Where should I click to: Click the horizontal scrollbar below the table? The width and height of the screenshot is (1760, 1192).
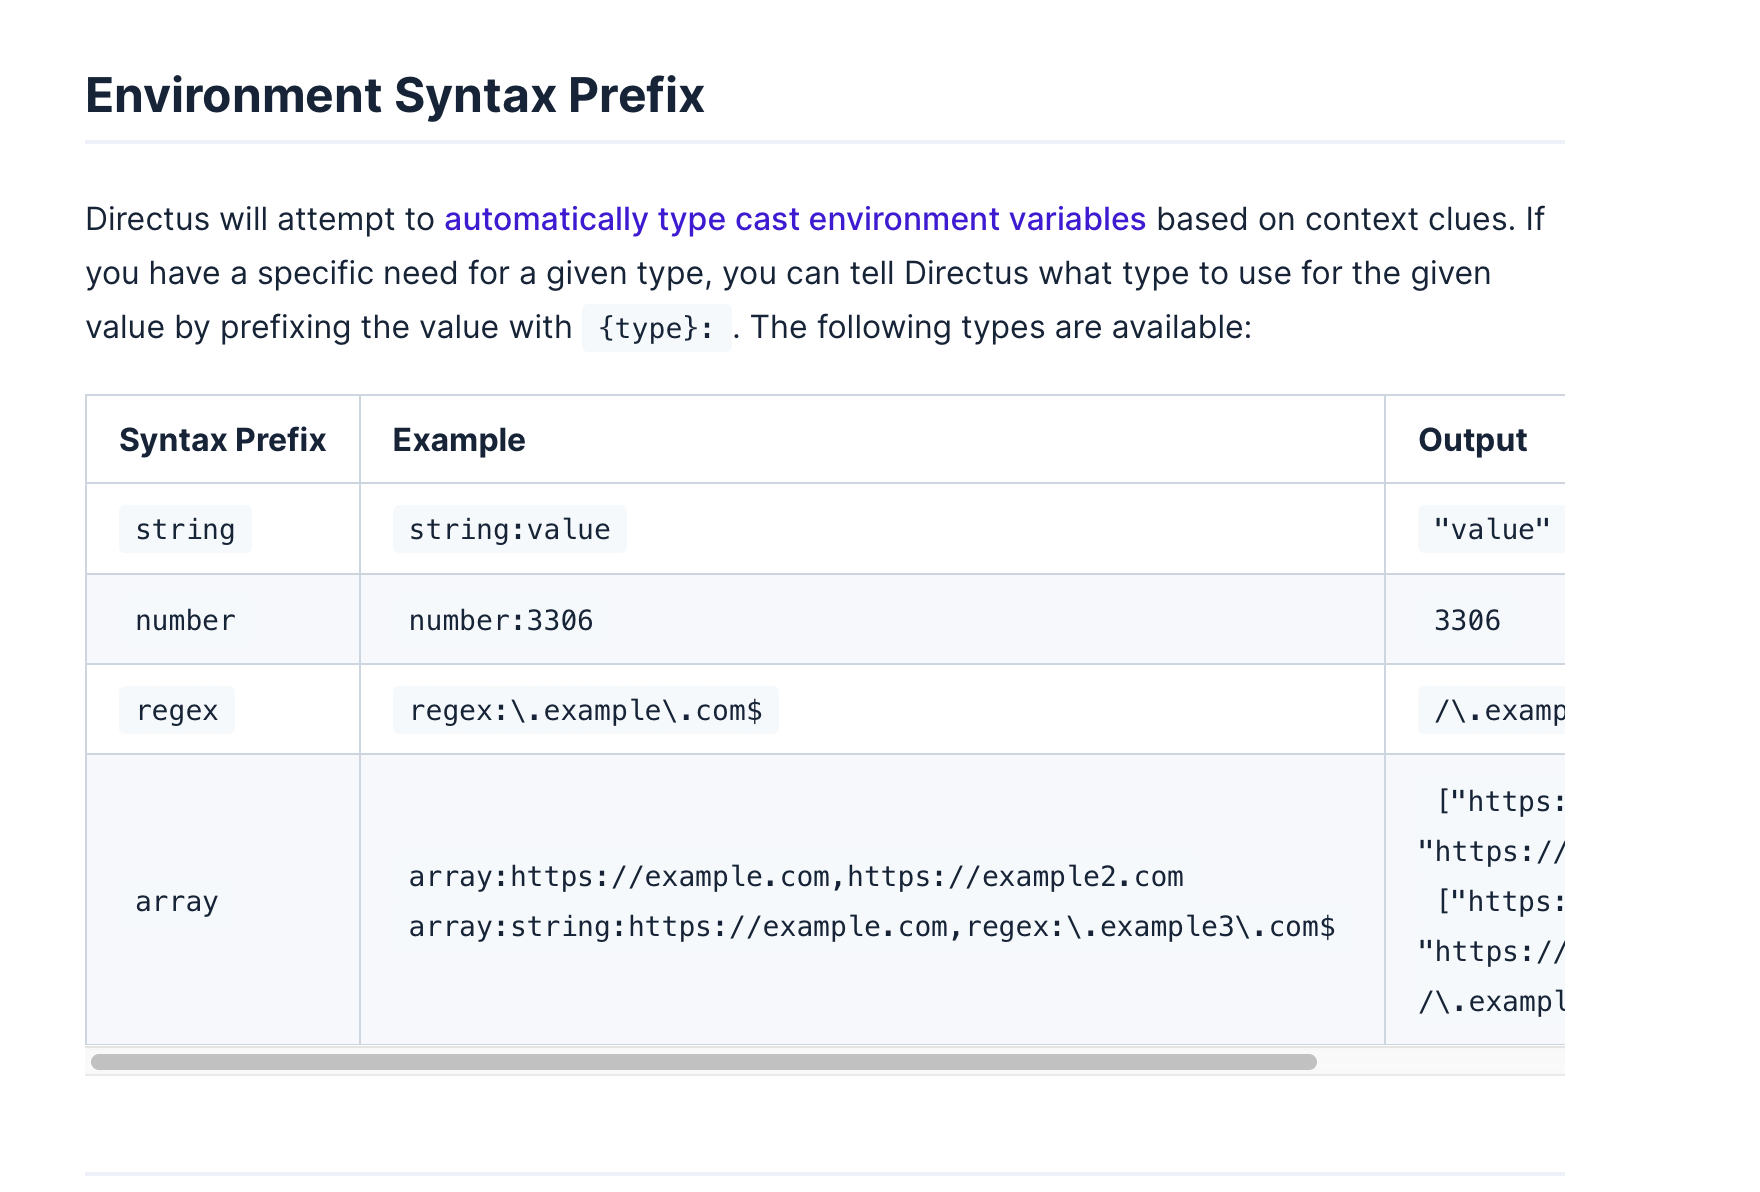(x=703, y=1062)
